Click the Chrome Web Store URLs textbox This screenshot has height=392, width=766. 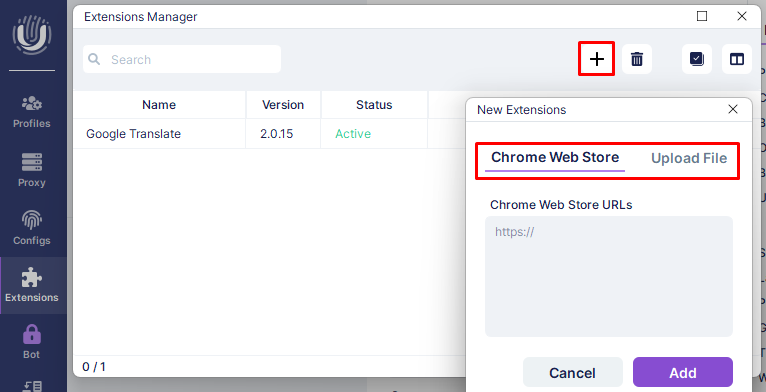609,276
